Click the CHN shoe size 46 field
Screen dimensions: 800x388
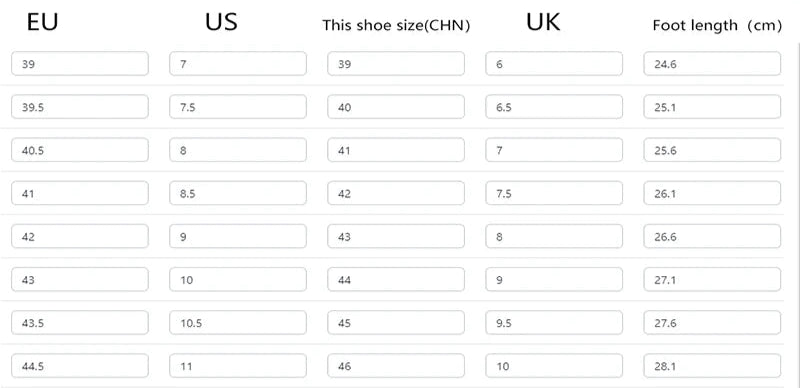[396, 366]
